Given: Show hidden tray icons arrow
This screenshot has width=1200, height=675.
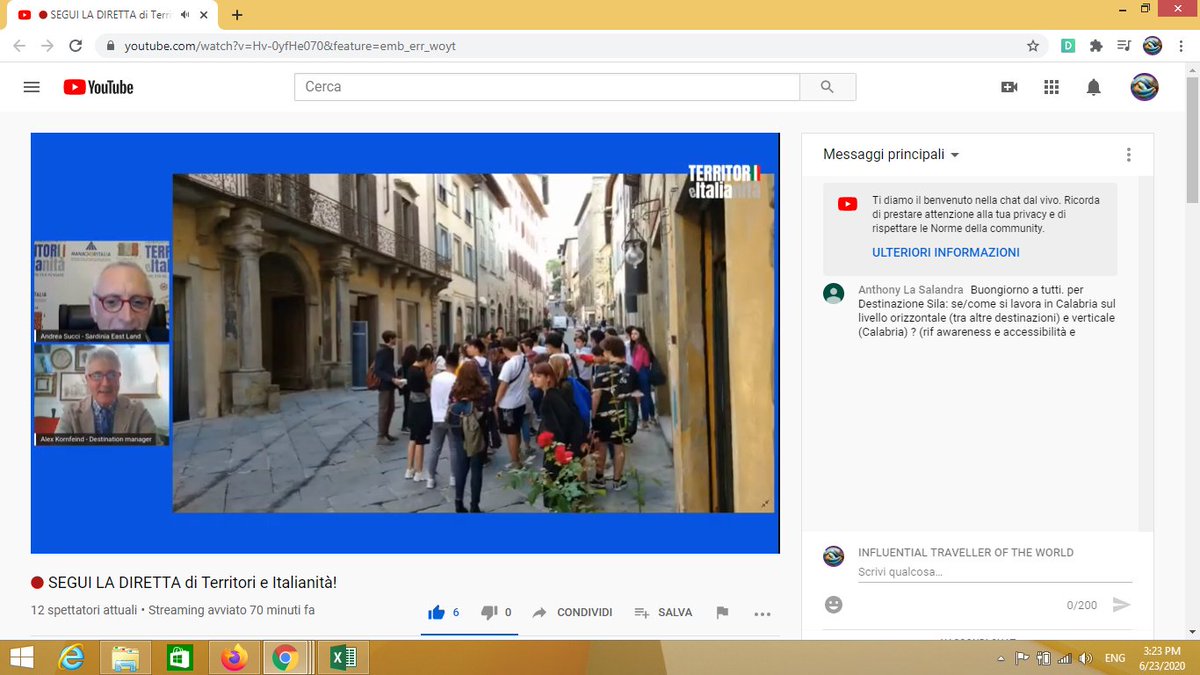Looking at the screenshot, I should [1002, 658].
